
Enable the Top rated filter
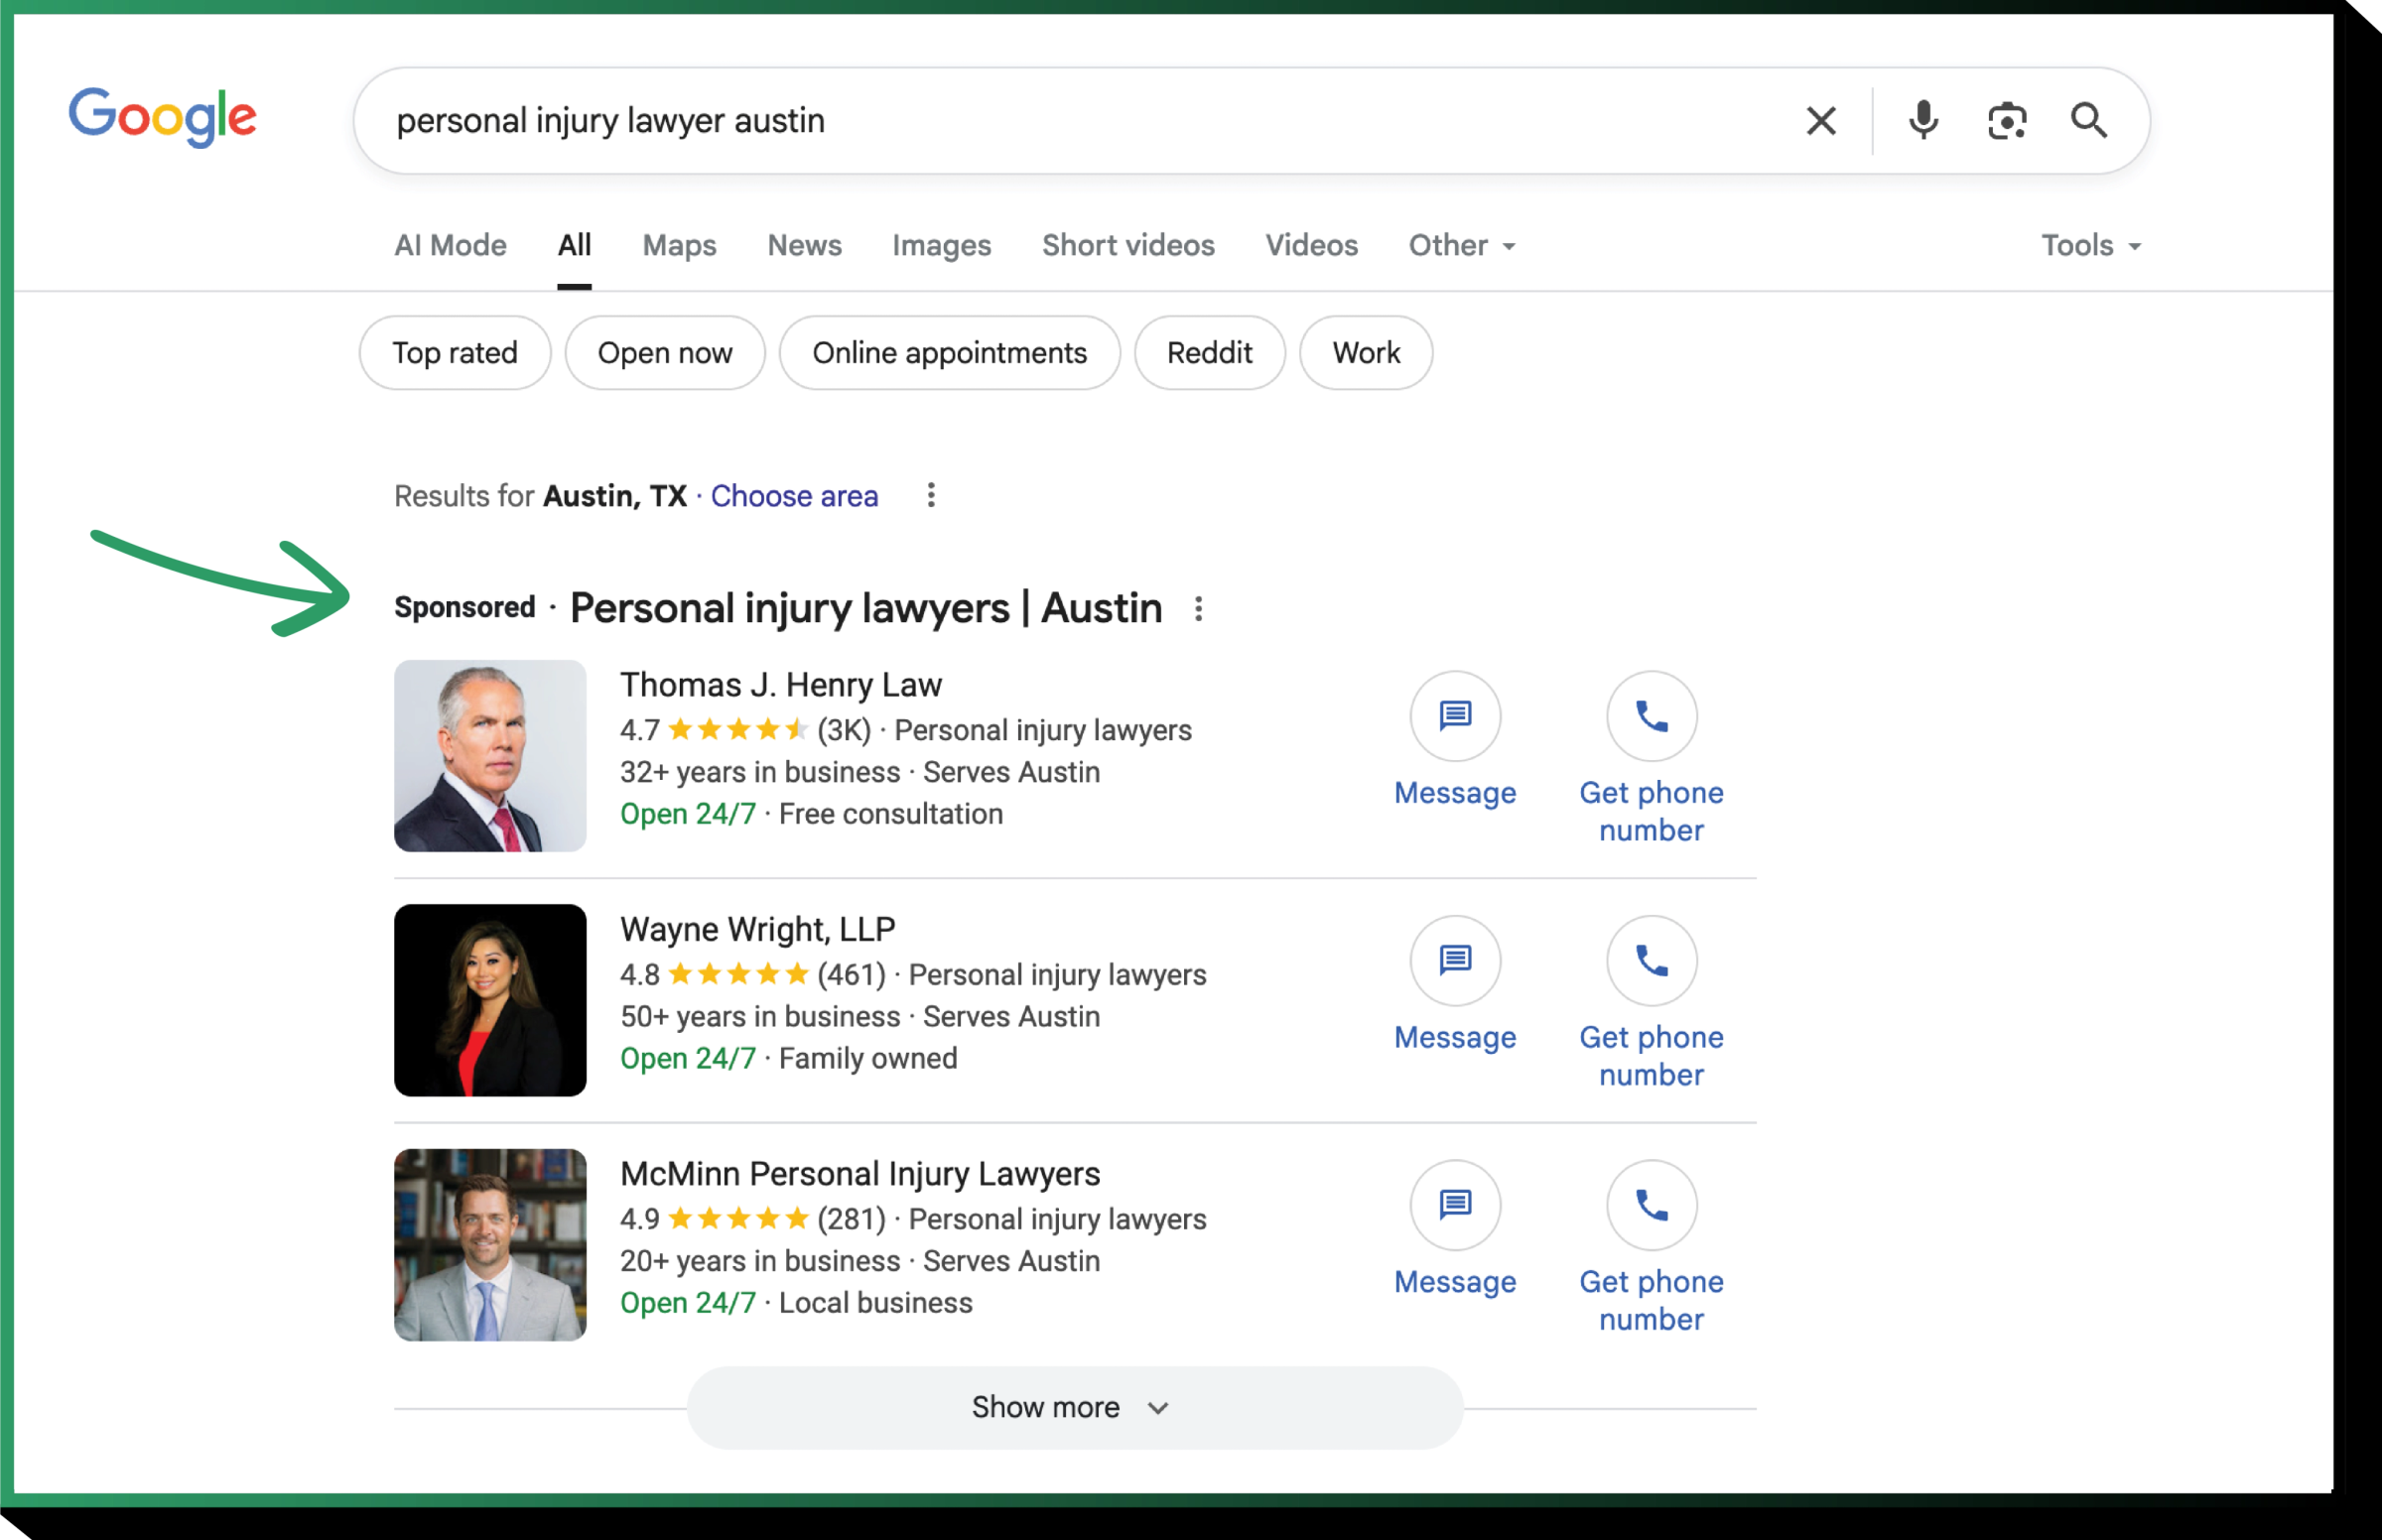click(x=455, y=352)
